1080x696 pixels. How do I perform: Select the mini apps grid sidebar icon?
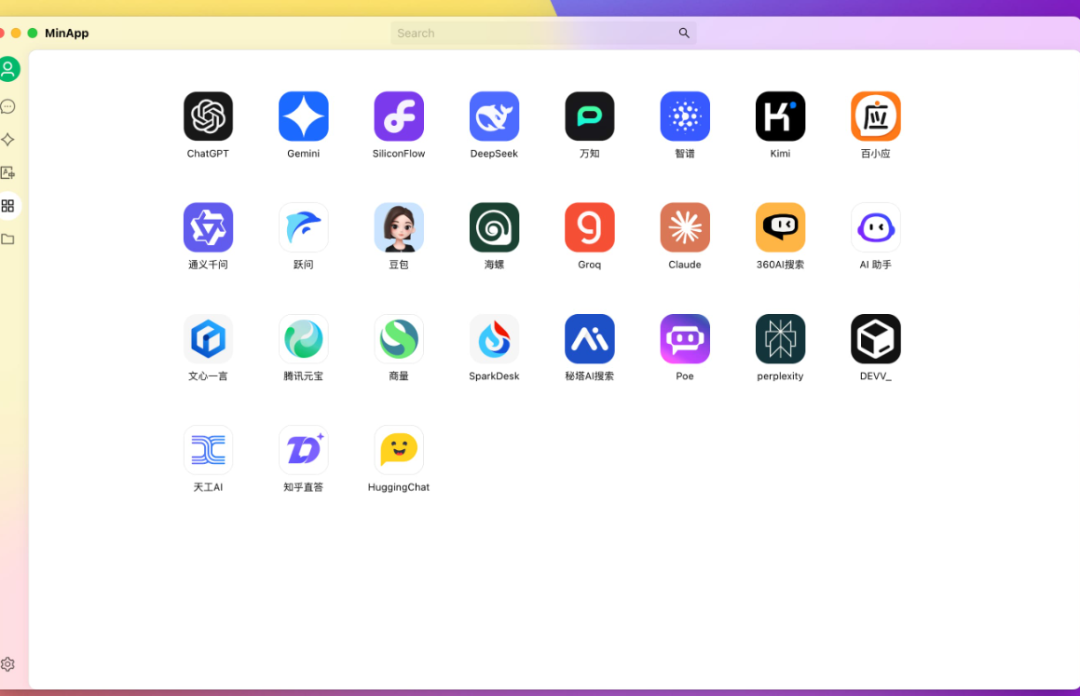(8, 206)
